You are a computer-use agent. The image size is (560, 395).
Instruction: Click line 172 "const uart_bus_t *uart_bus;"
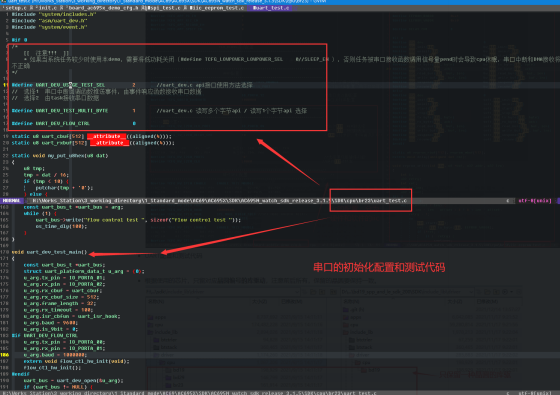(x=64, y=265)
